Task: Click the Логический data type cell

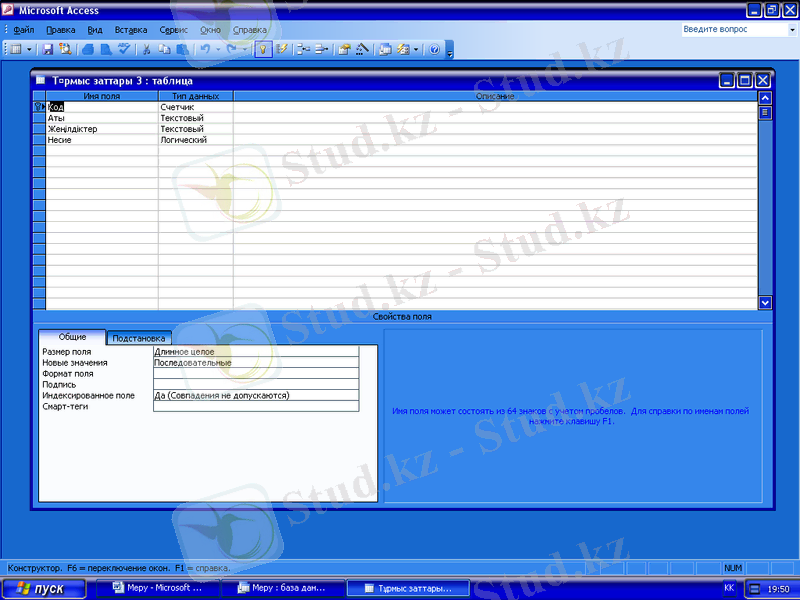Action: click(196, 140)
